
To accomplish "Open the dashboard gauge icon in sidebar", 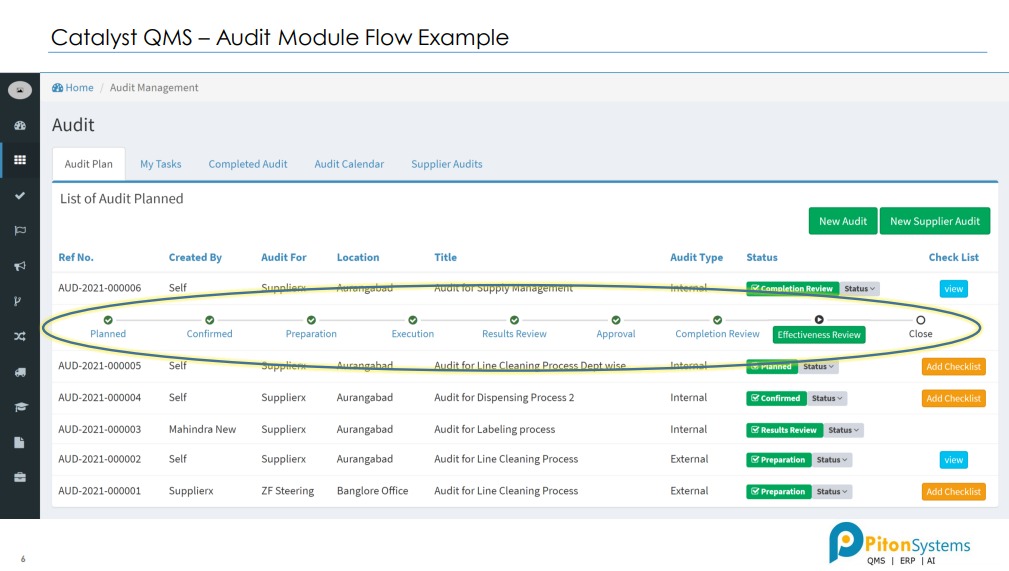I will pos(20,126).
